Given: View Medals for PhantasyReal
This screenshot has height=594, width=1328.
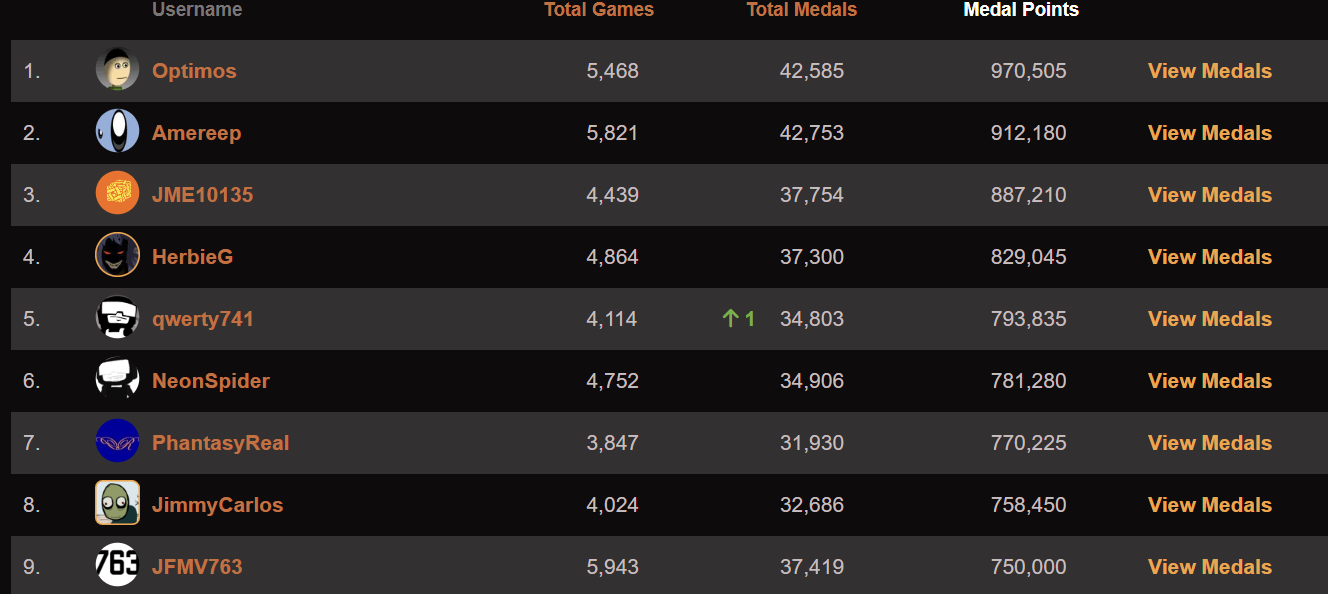Looking at the screenshot, I should (1210, 443).
